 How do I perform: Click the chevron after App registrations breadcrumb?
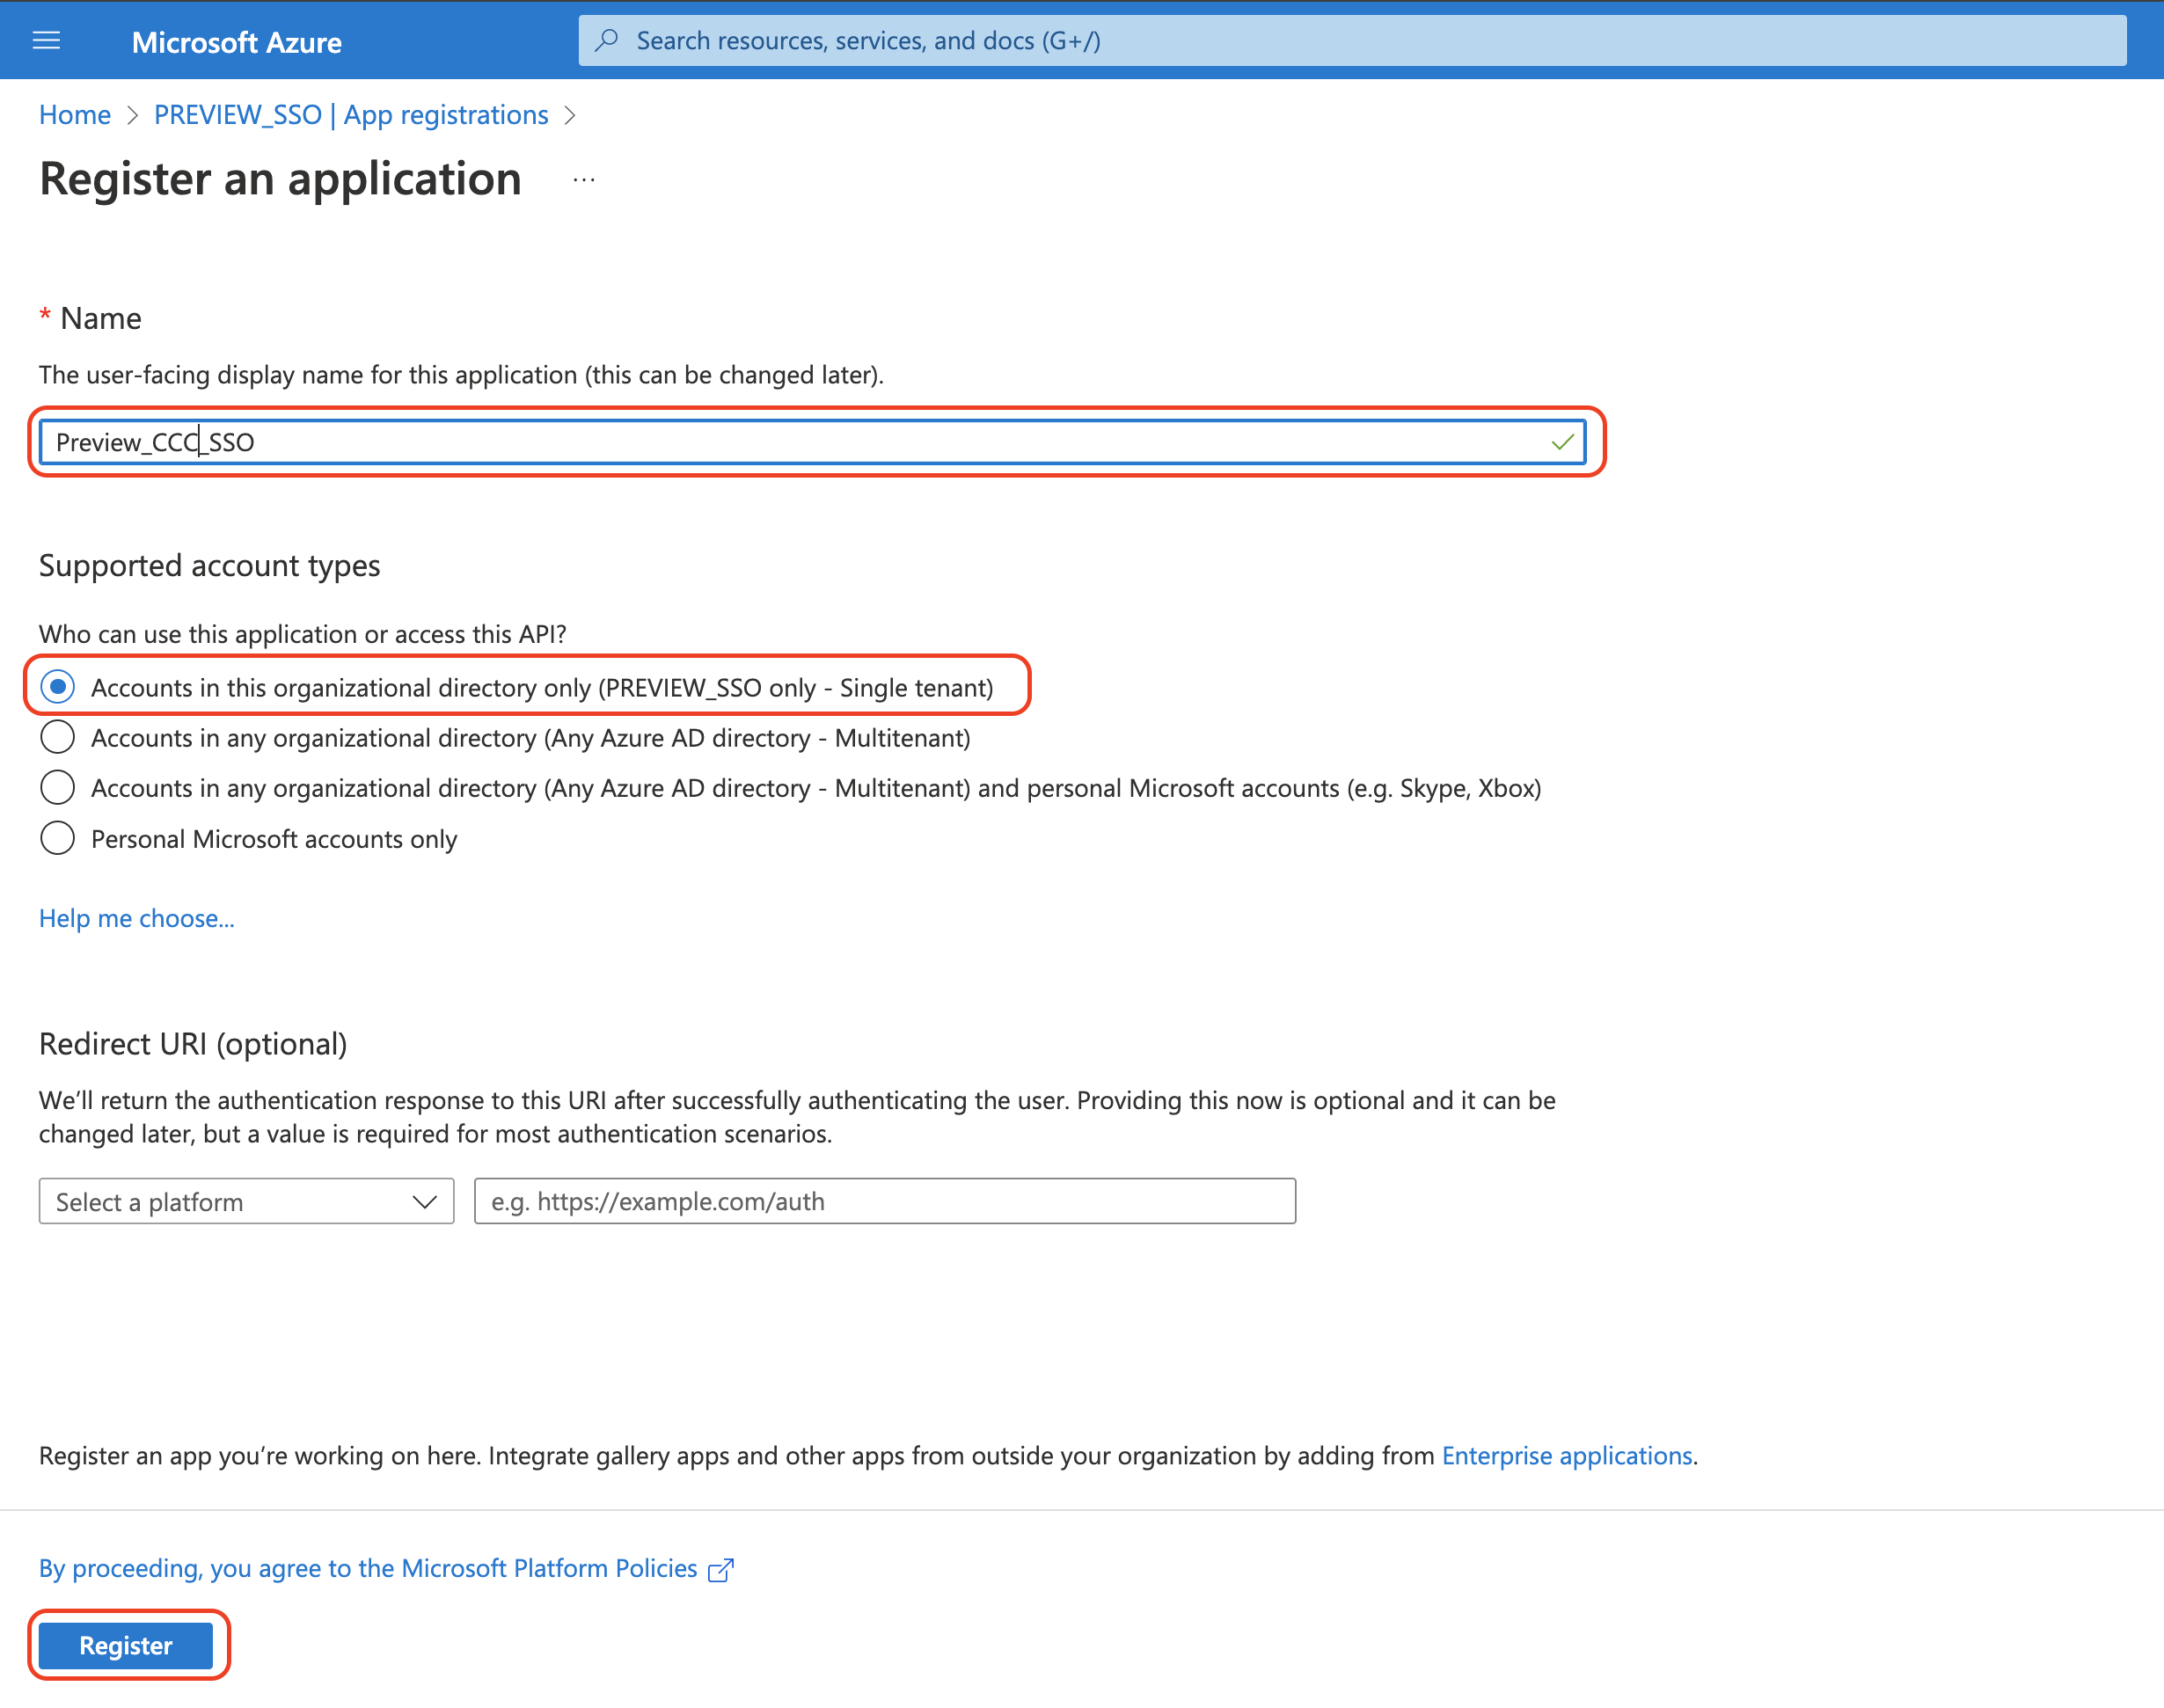(570, 116)
